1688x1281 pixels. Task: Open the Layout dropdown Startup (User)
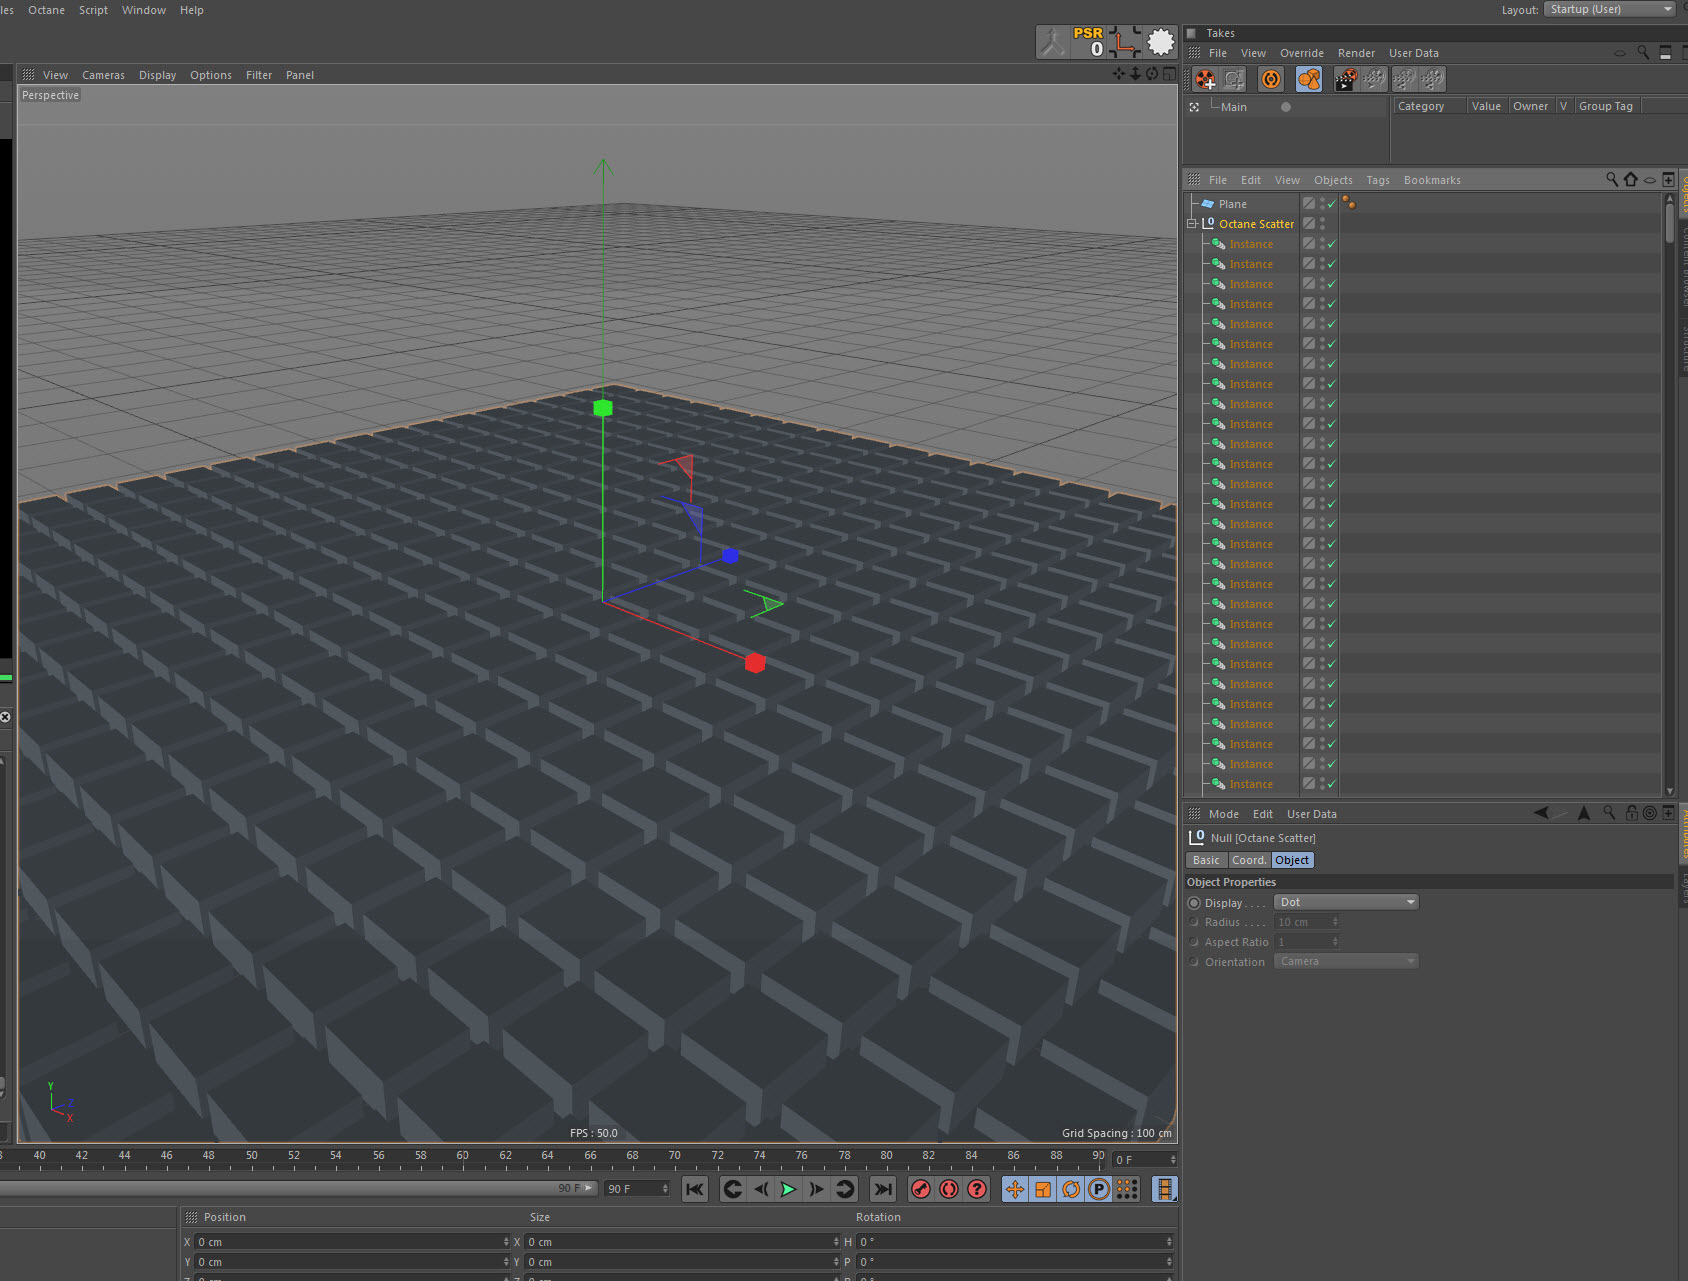coord(1609,9)
